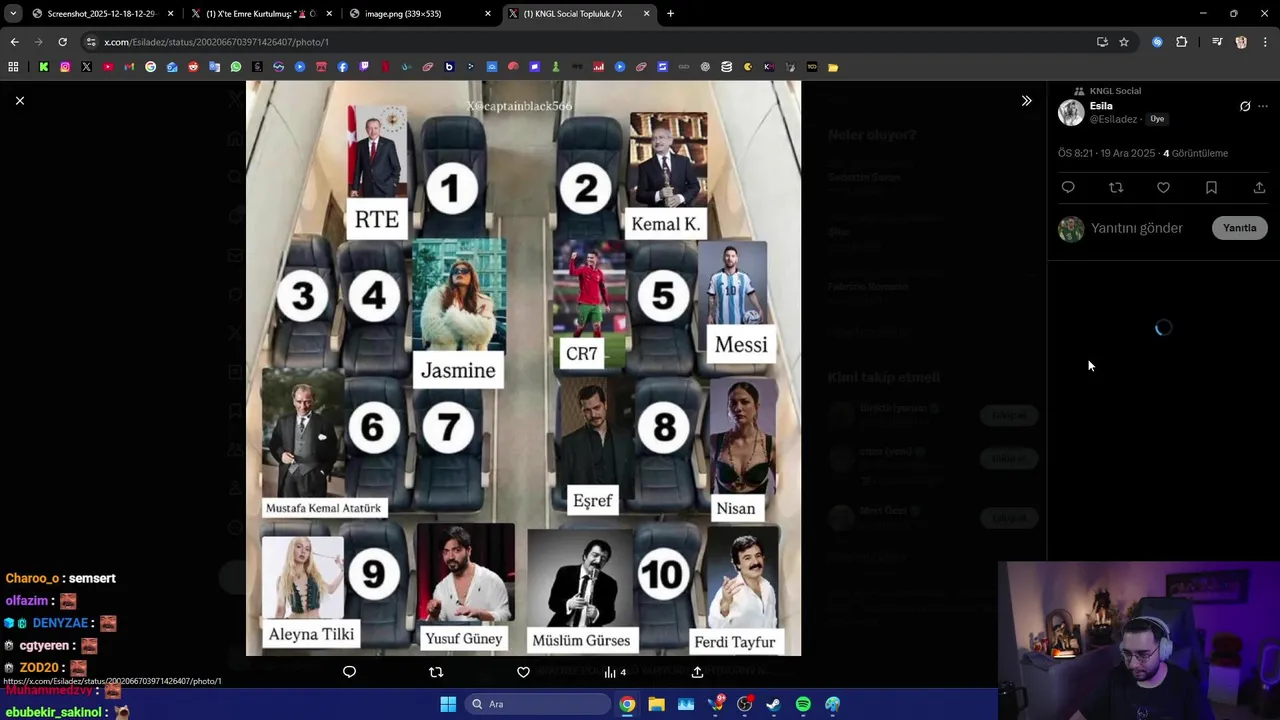Open the WhatsApp bookmark
Viewport: 1280px width, 720px height.
pyautogui.click(x=236, y=67)
